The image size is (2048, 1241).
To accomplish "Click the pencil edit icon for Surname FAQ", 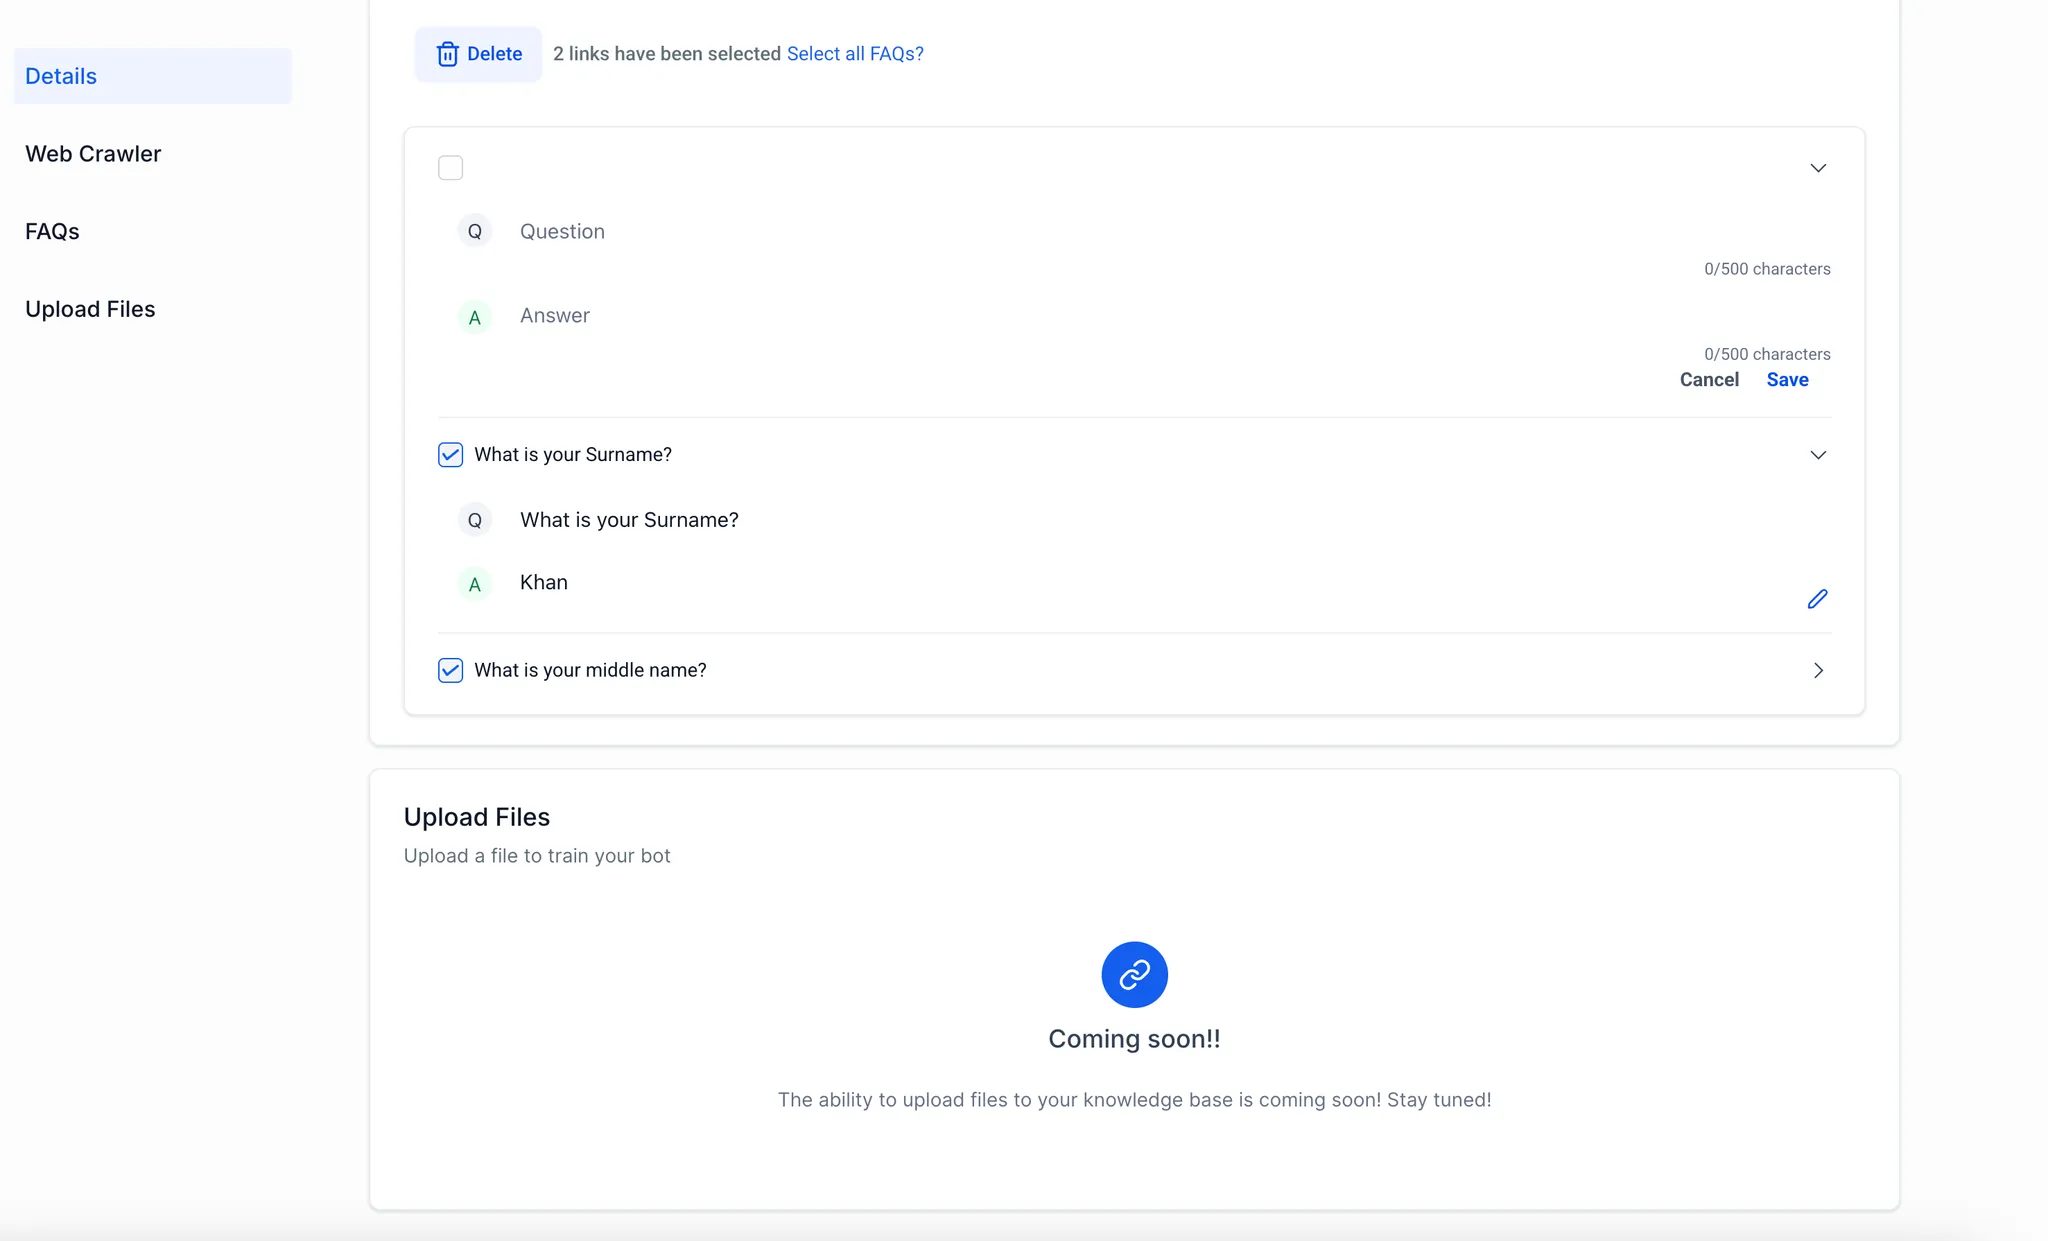I will pos(1817,599).
